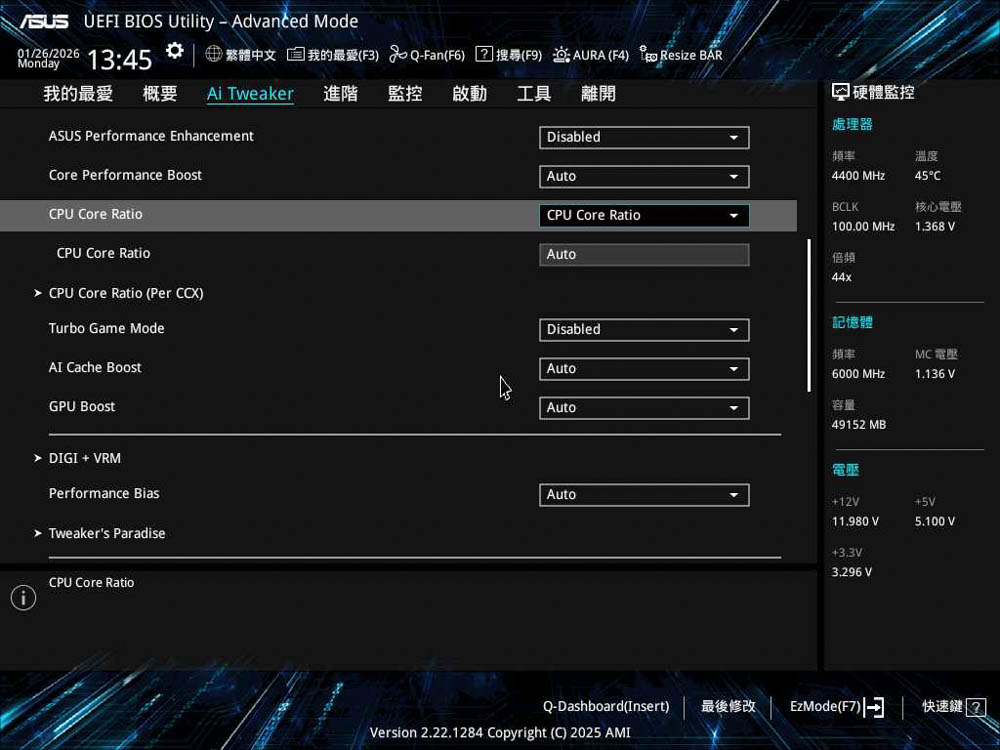This screenshot has height=750, width=1000.
Task: Open Search (F9) question mark icon
Action: [484, 54]
